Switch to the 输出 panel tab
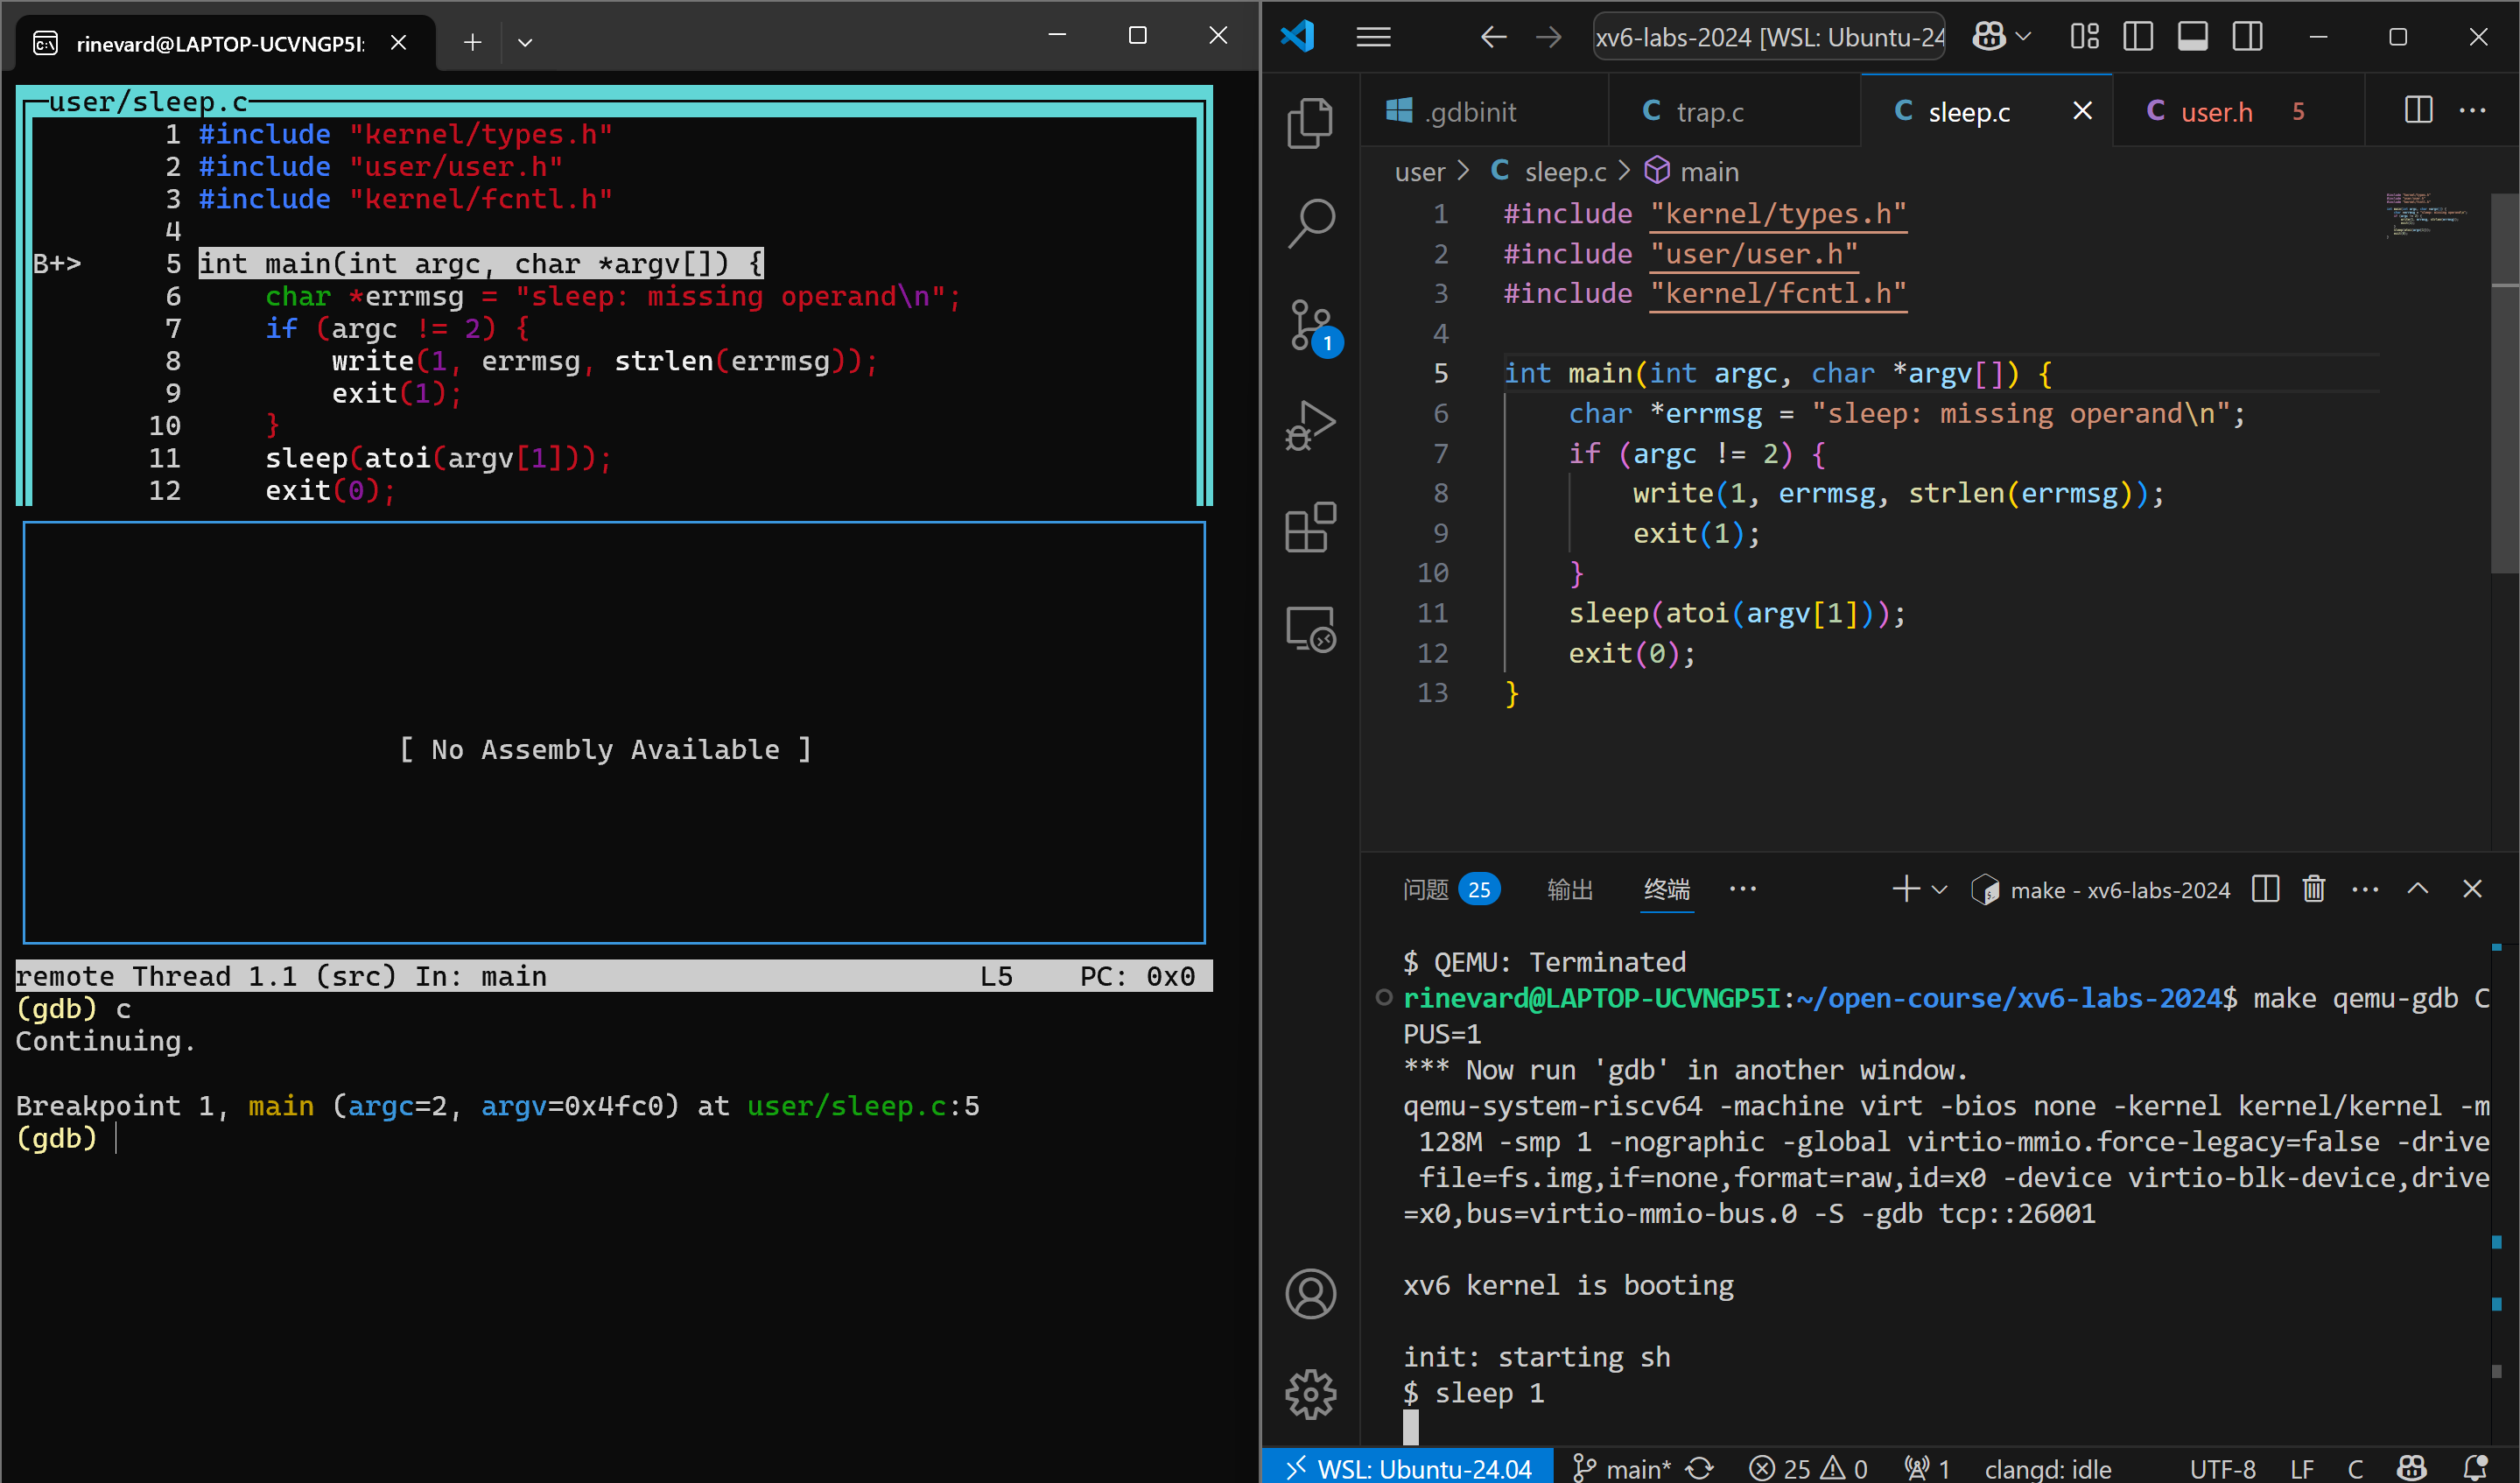 click(1569, 889)
